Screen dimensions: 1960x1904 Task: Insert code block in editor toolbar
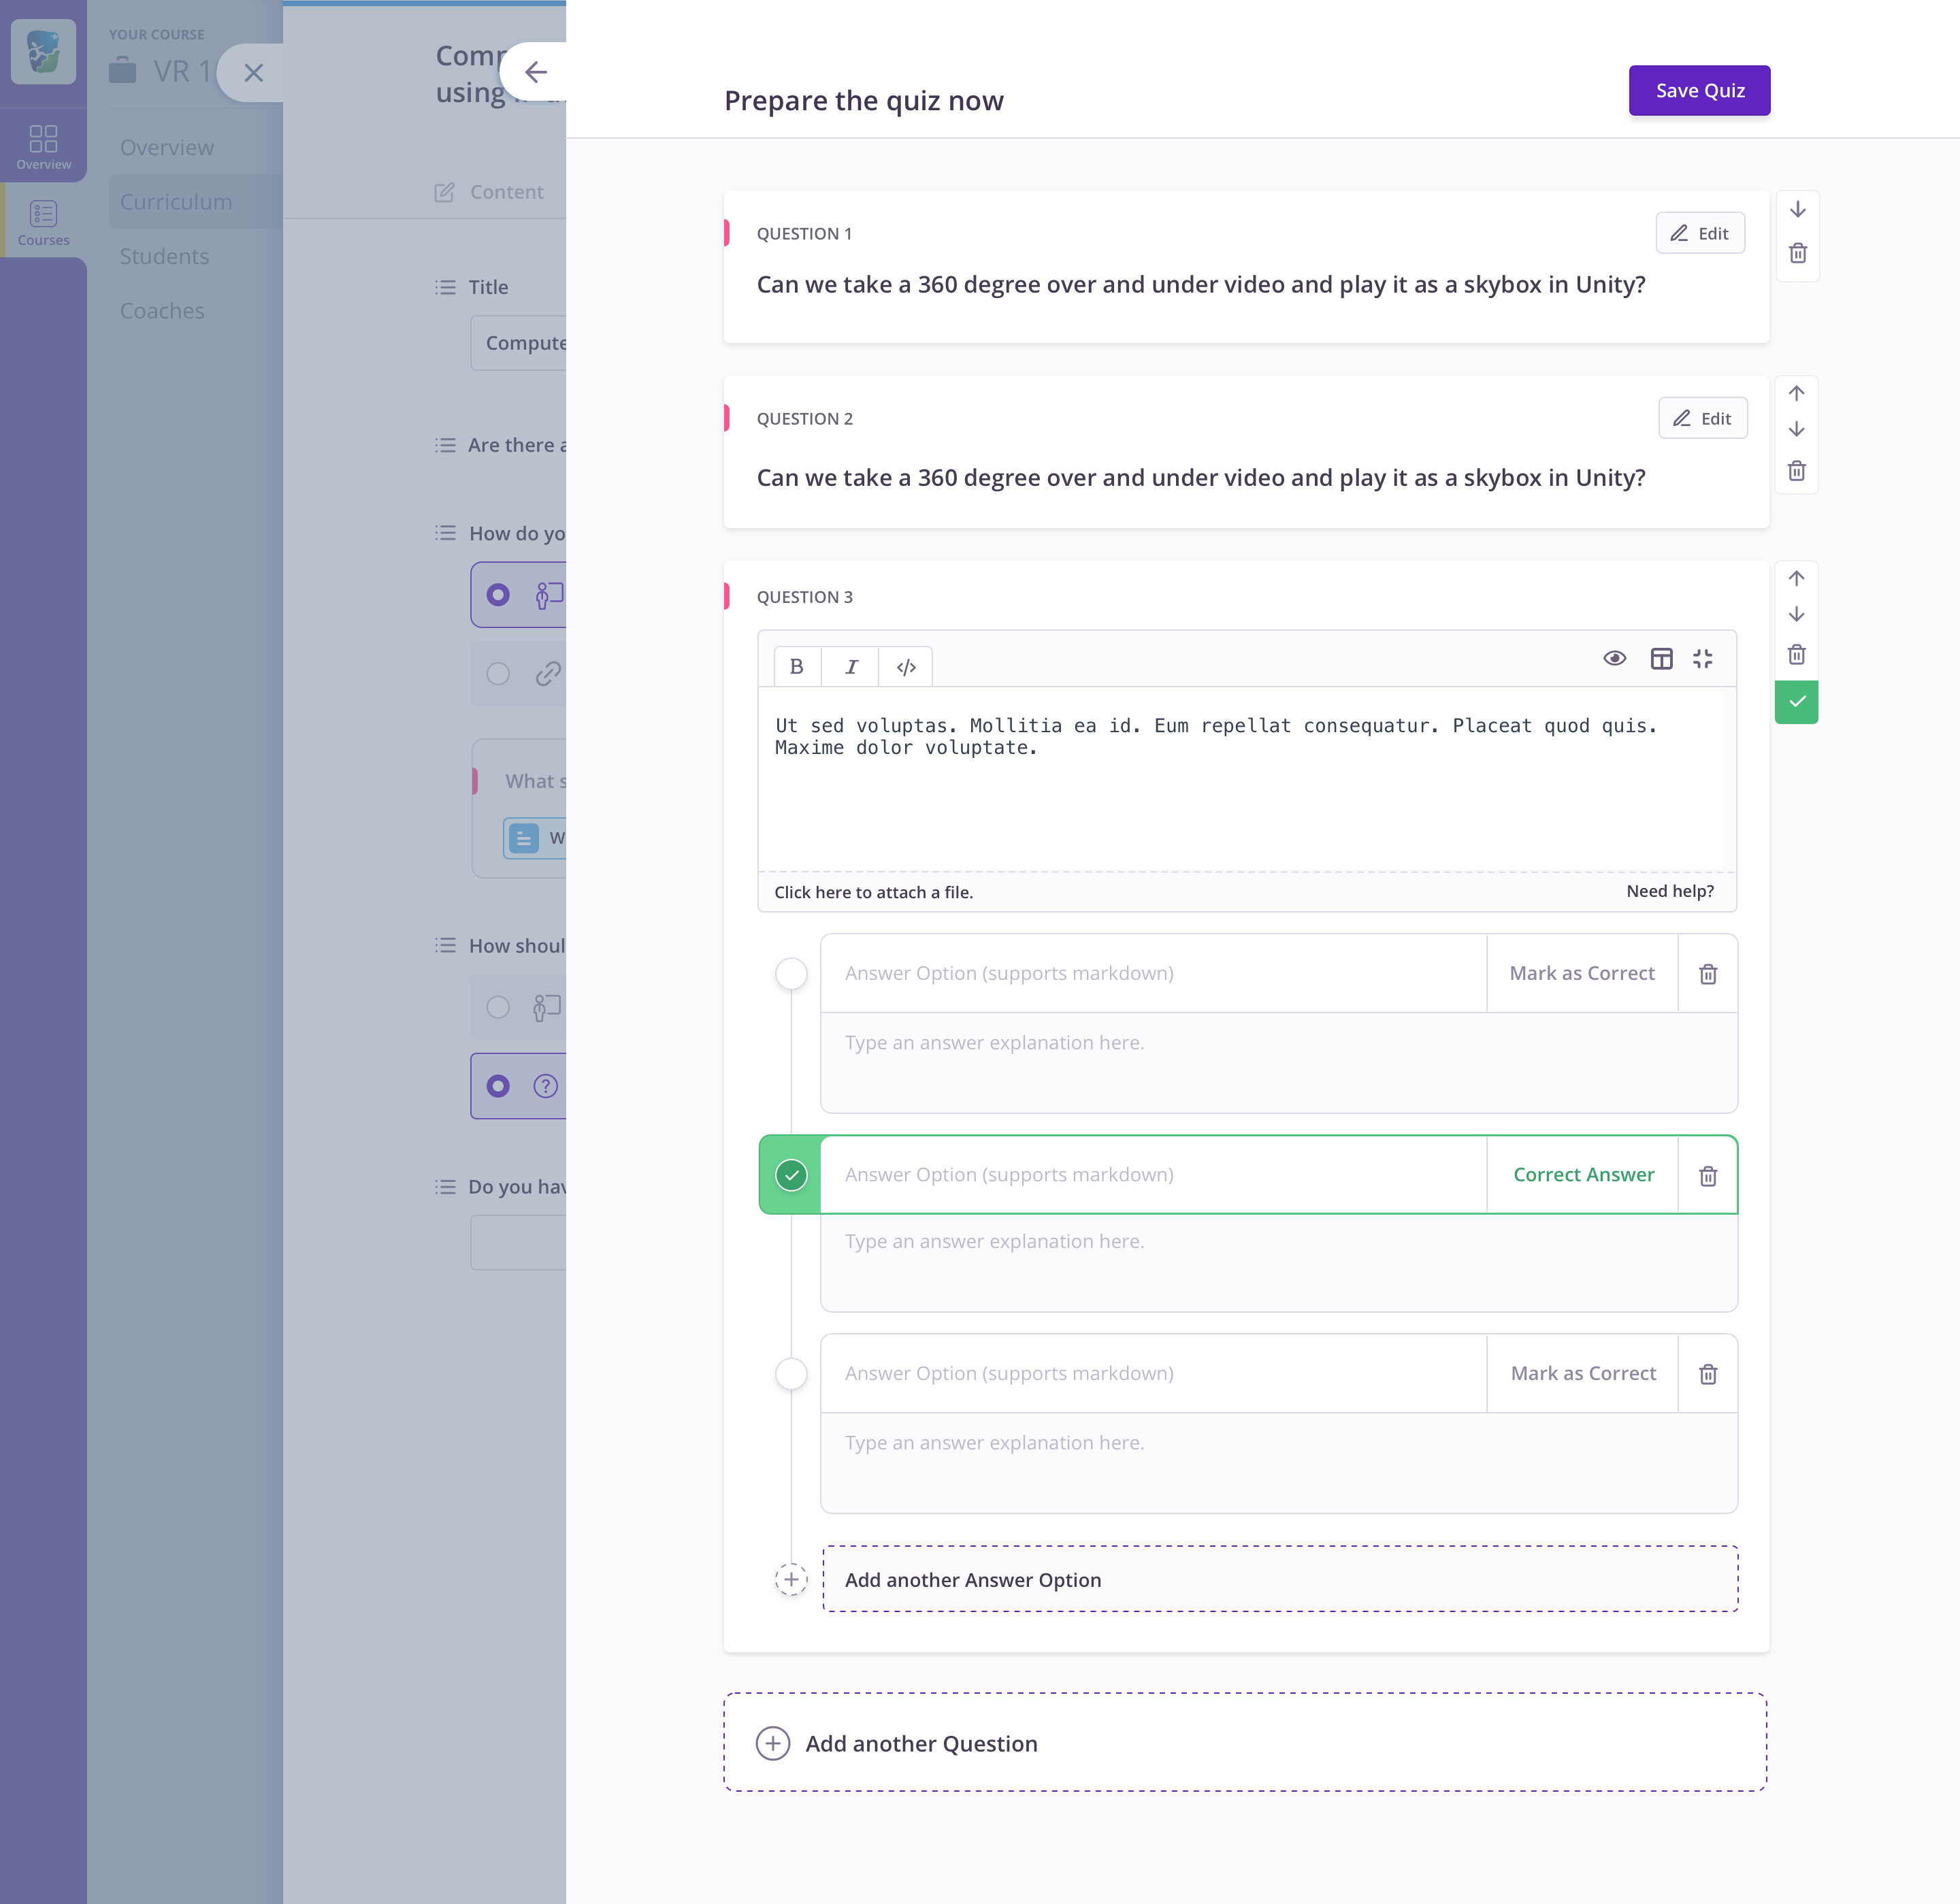point(906,667)
